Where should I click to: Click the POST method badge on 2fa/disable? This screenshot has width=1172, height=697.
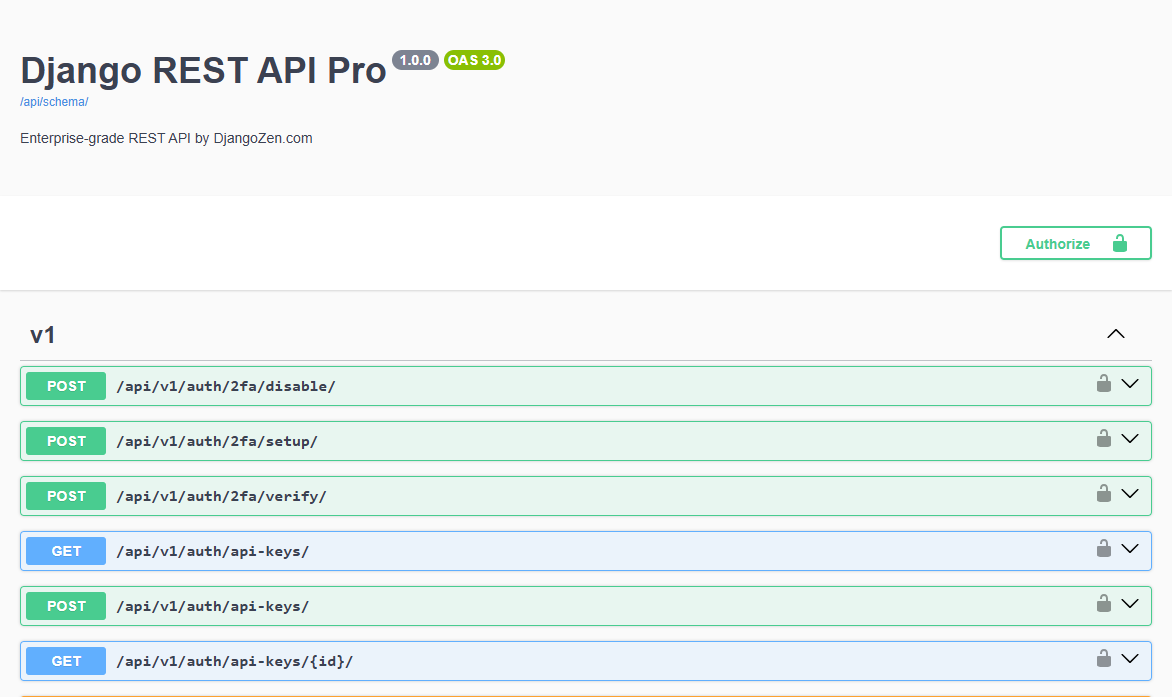pos(65,385)
